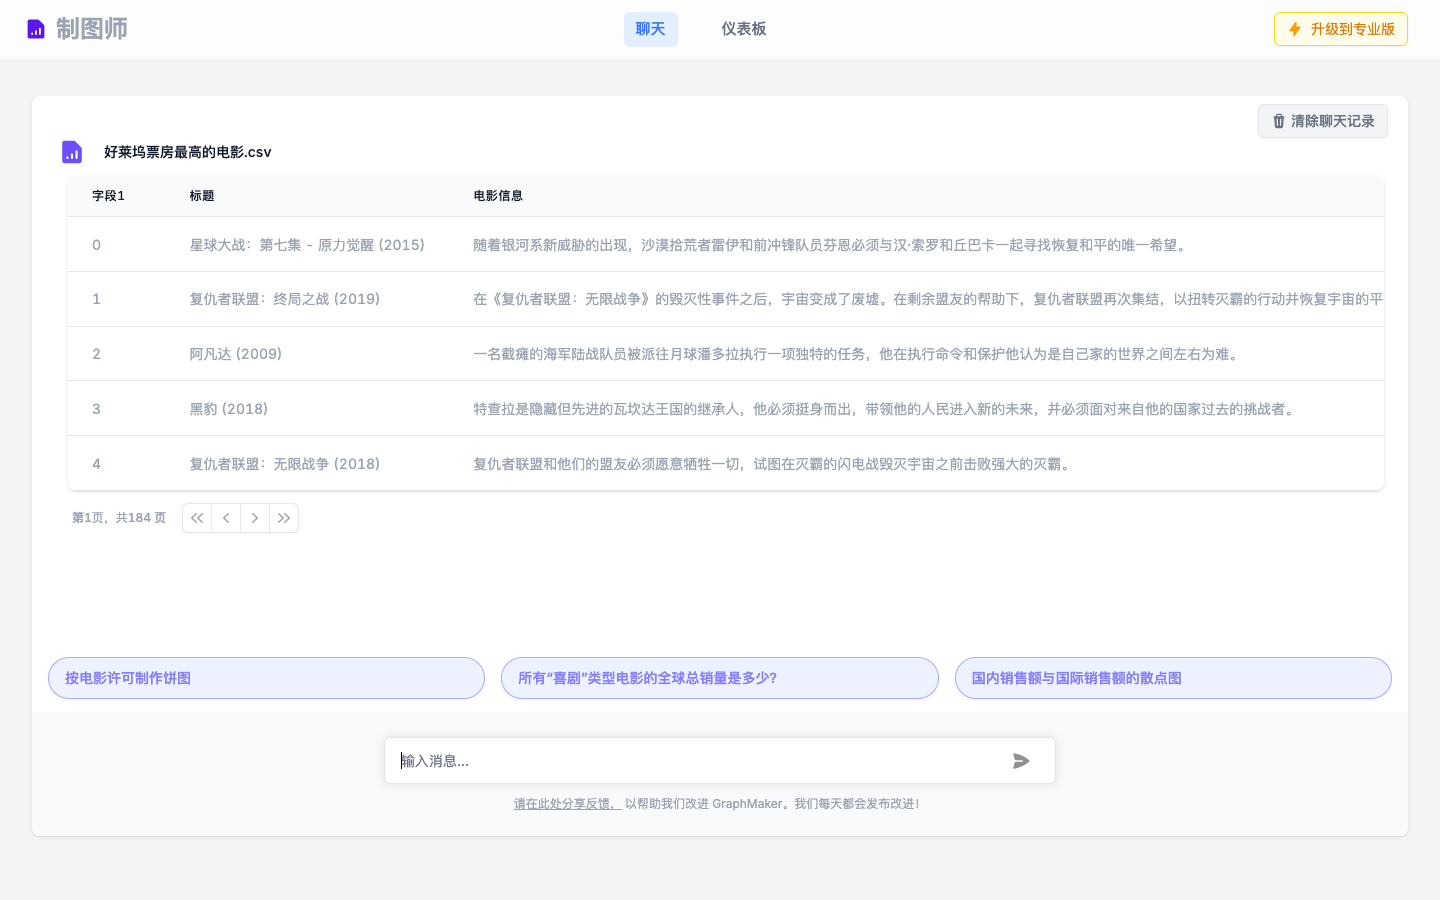Jump to last page with double-right chevron icon
The width and height of the screenshot is (1440, 900).
(x=284, y=518)
